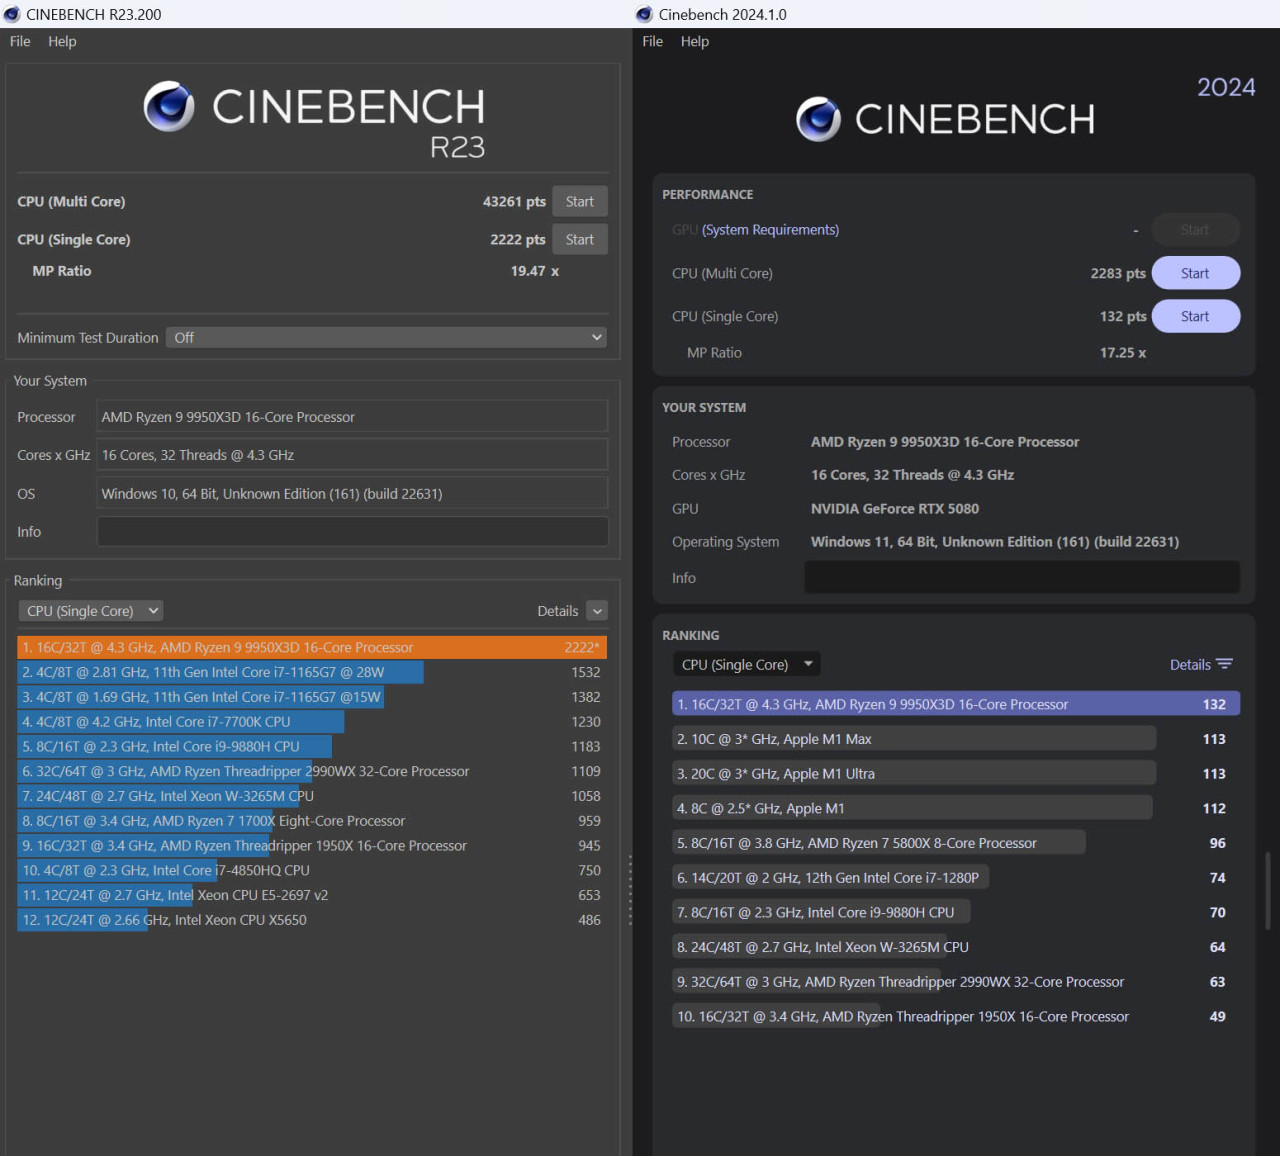Open the Help menu in Cinebench 2024

coord(694,41)
